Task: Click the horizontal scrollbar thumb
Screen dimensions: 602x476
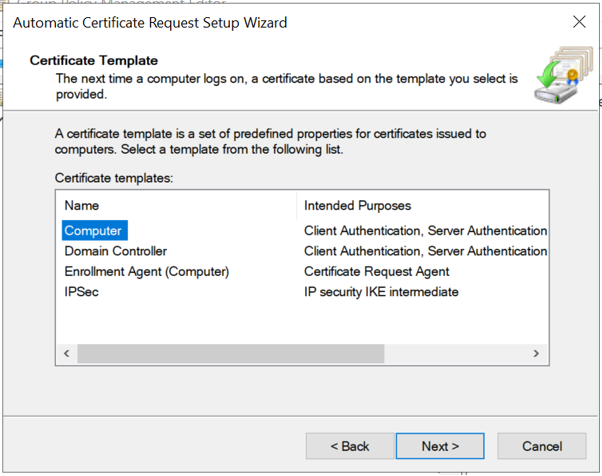Action: pos(230,354)
